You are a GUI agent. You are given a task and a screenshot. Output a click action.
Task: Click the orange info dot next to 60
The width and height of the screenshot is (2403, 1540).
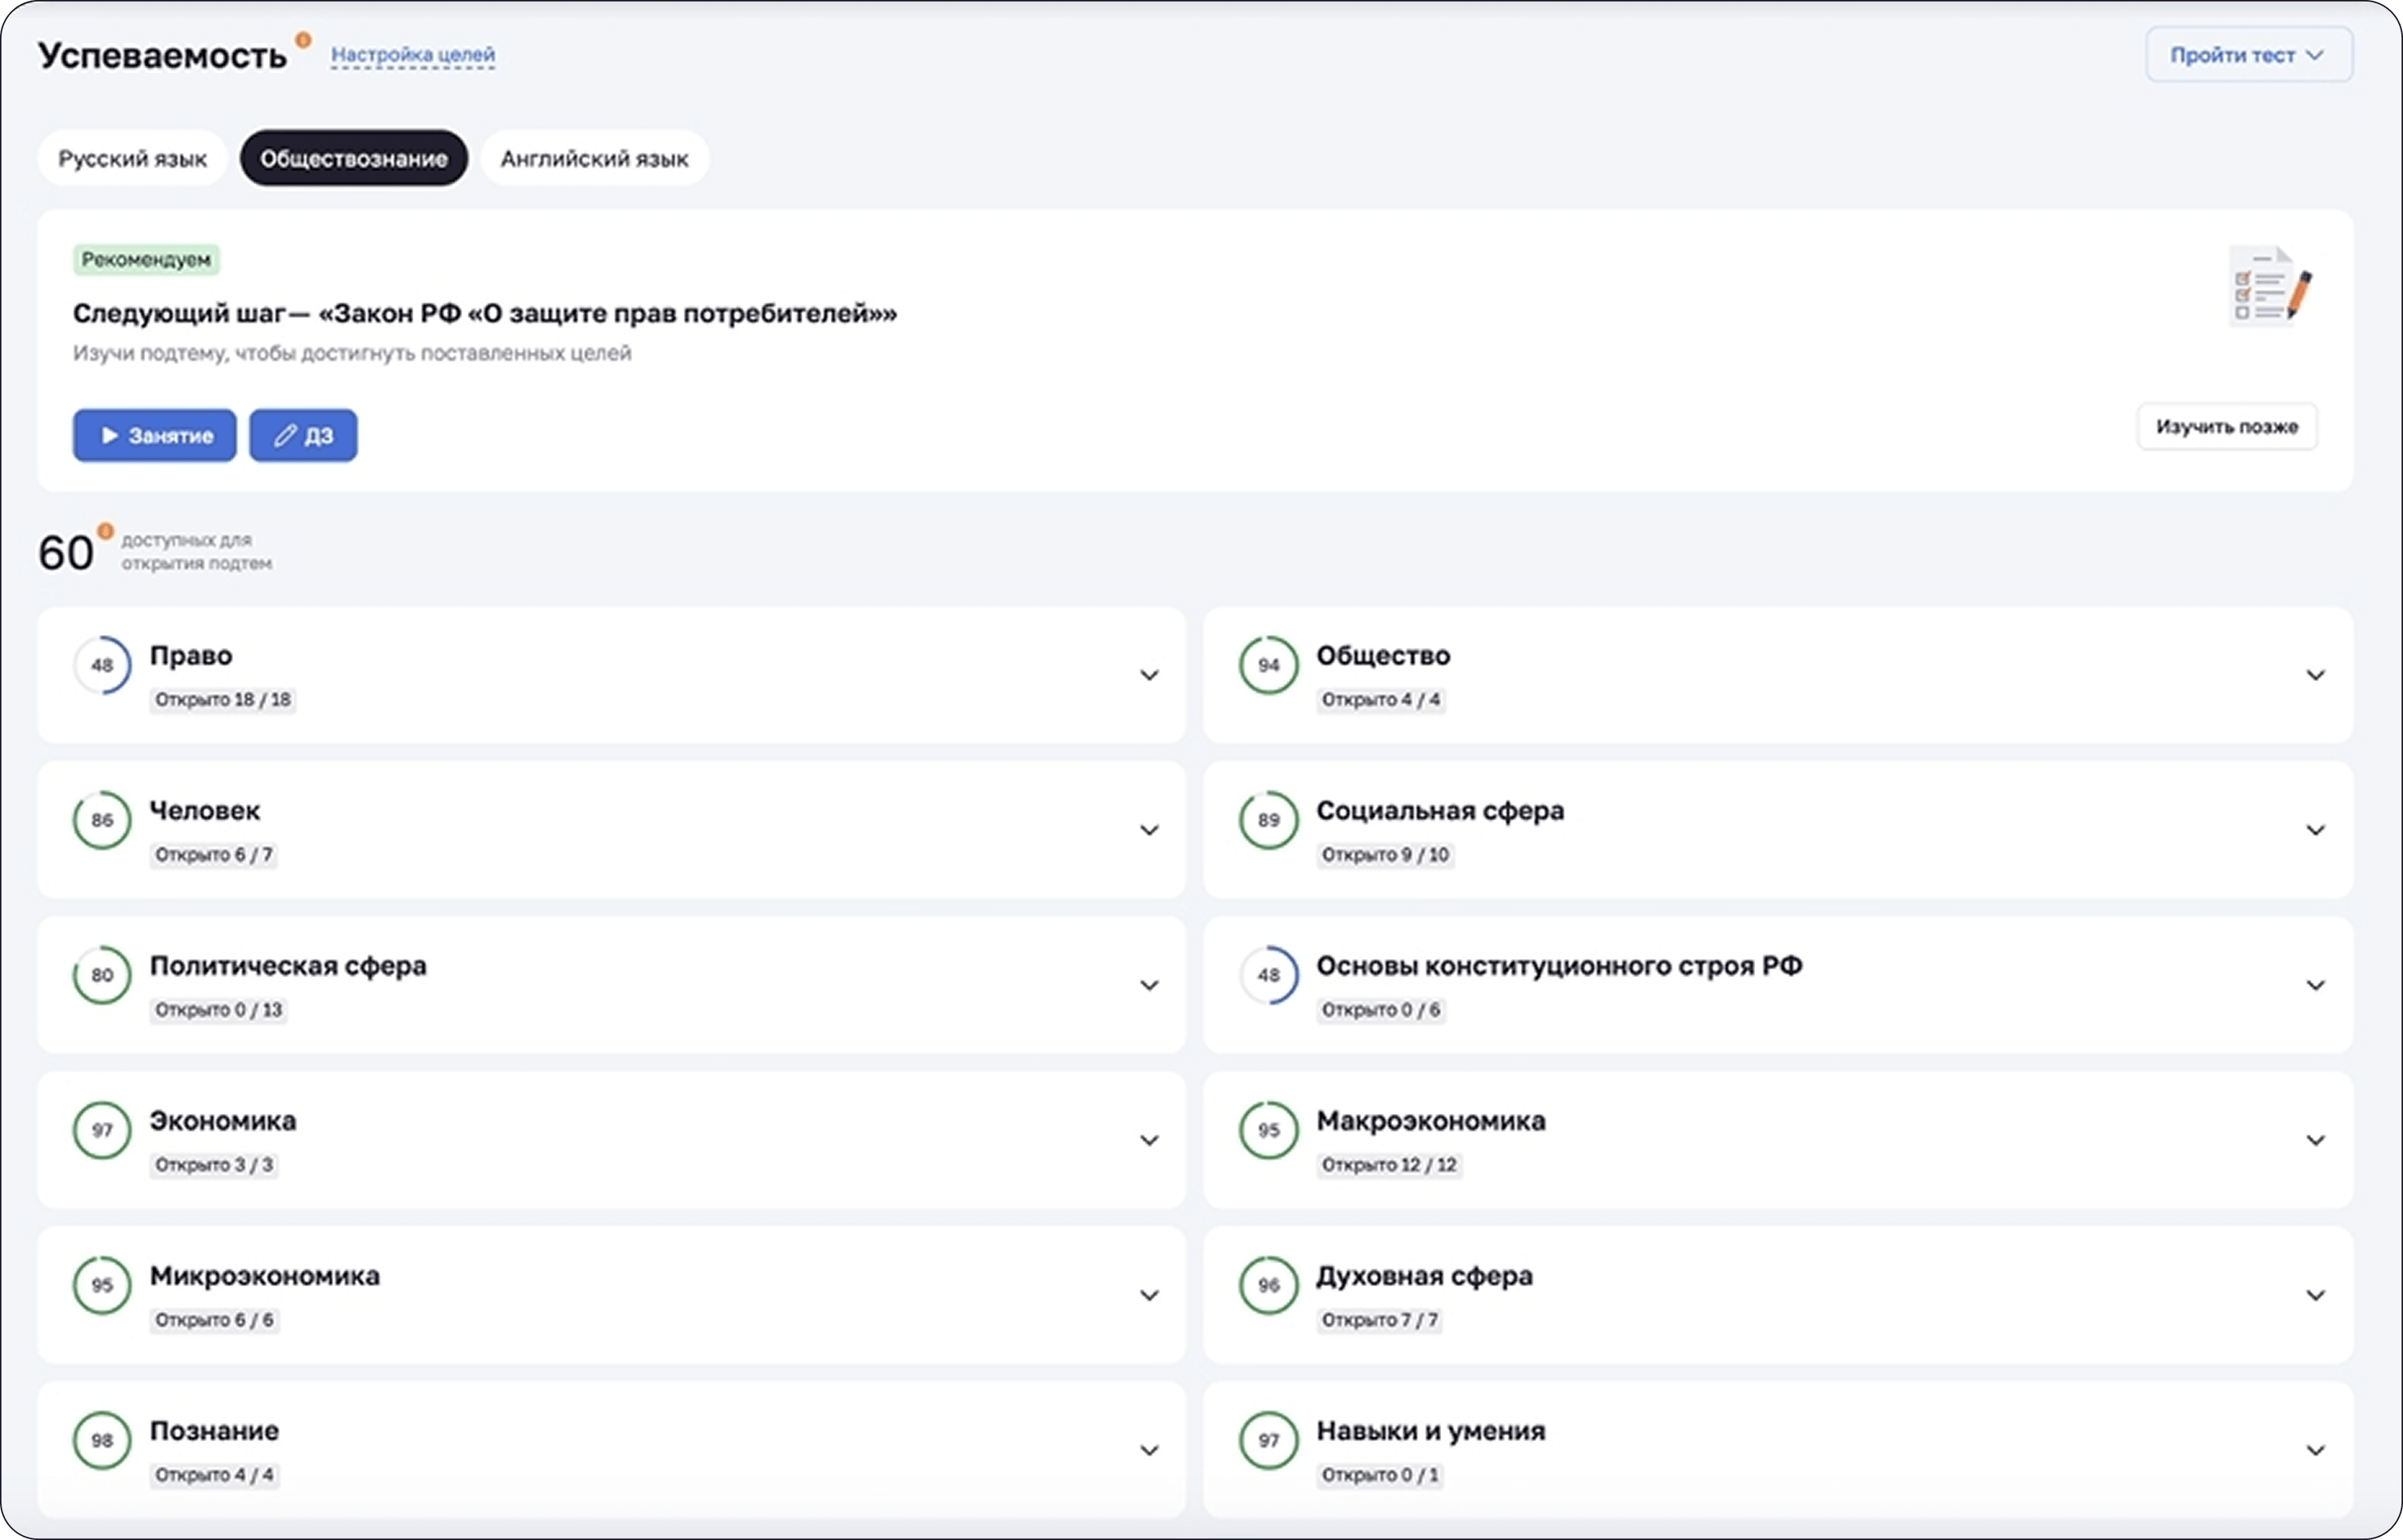pyautogui.click(x=105, y=531)
